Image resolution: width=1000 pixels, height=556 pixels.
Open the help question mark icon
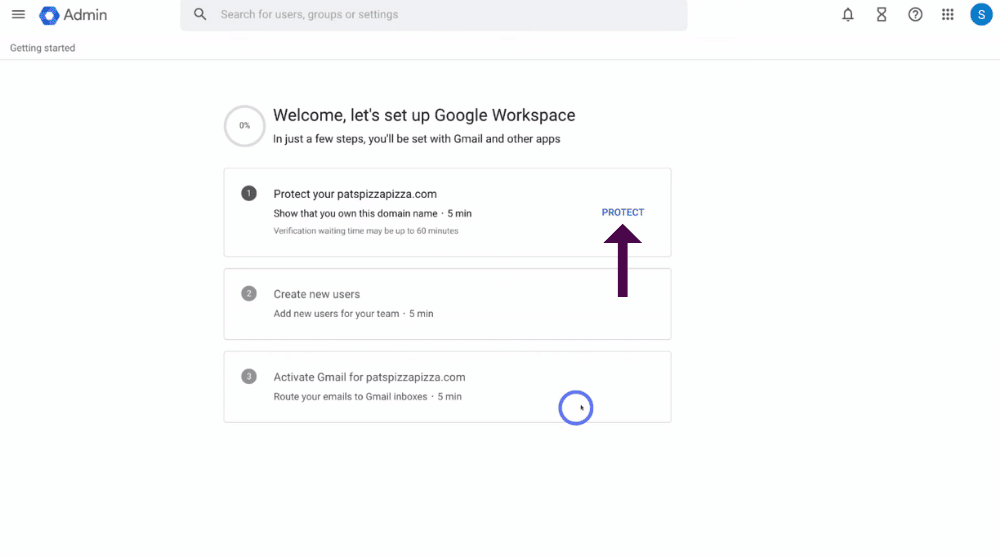pos(915,14)
